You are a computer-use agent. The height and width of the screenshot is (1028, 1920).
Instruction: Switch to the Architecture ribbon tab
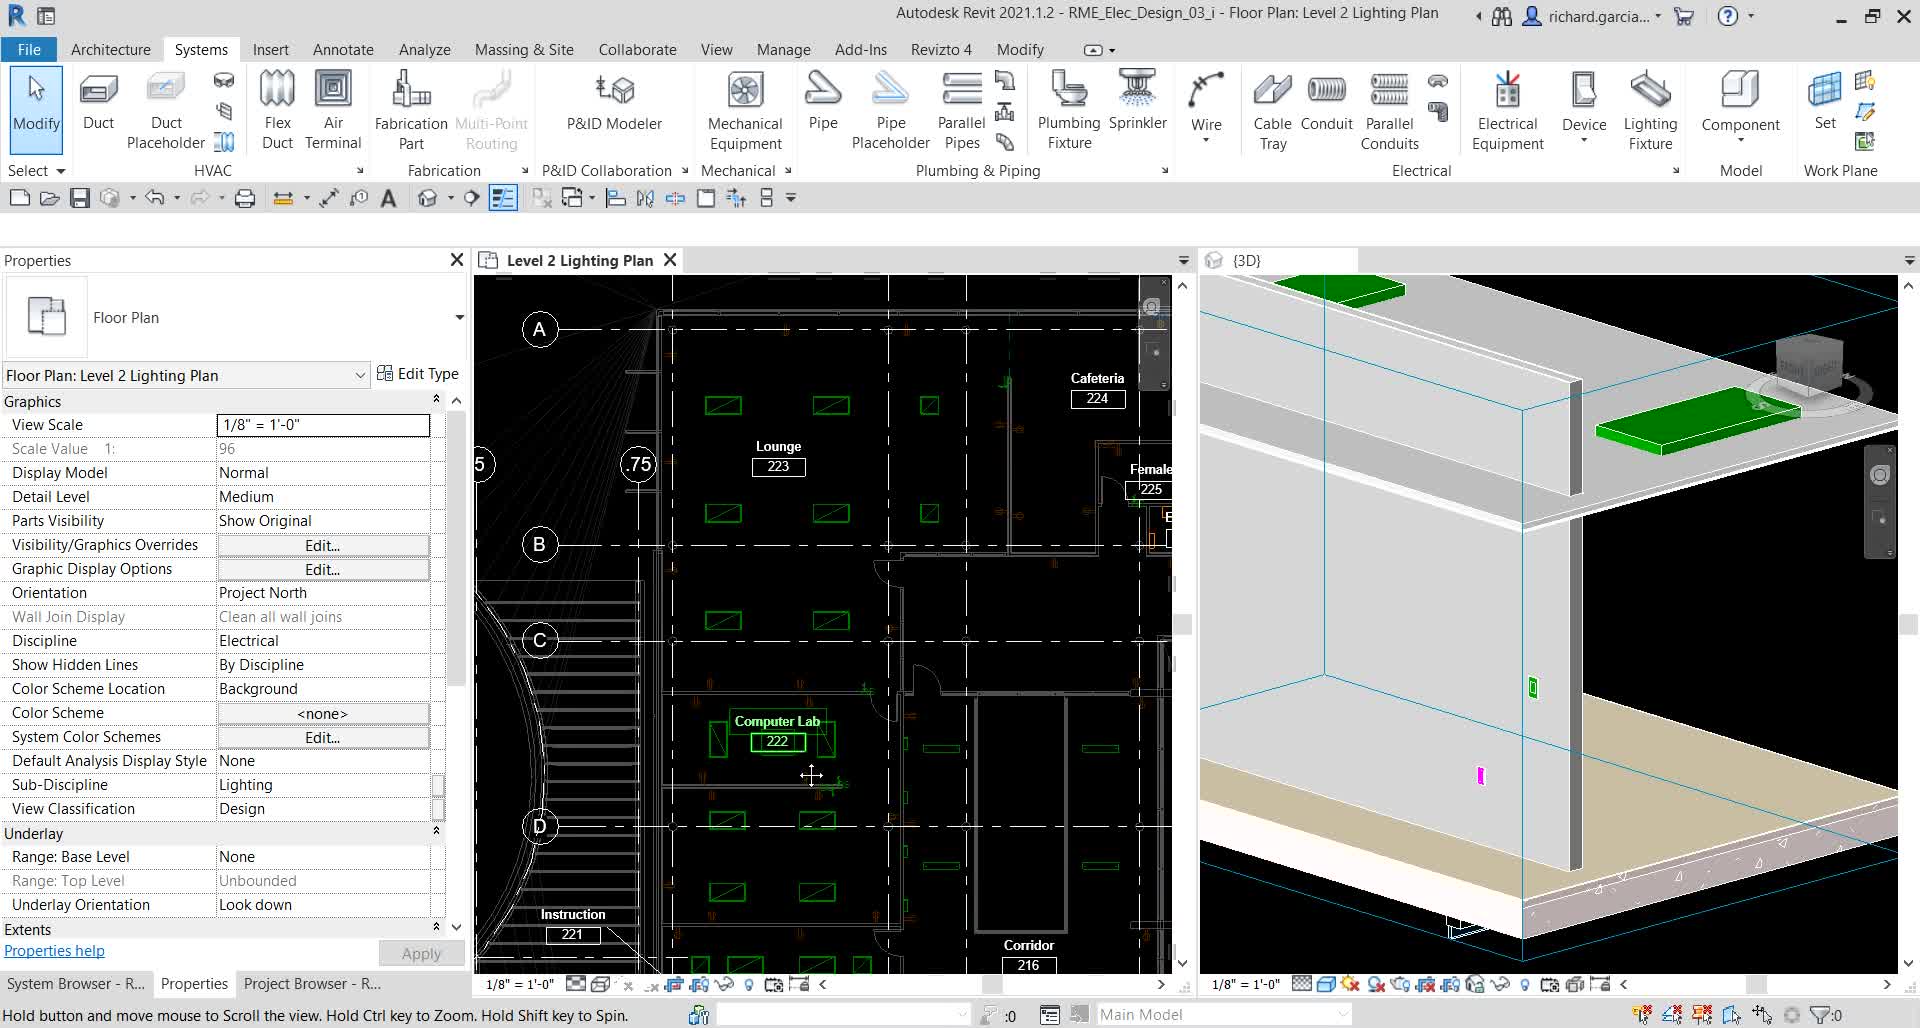point(110,49)
